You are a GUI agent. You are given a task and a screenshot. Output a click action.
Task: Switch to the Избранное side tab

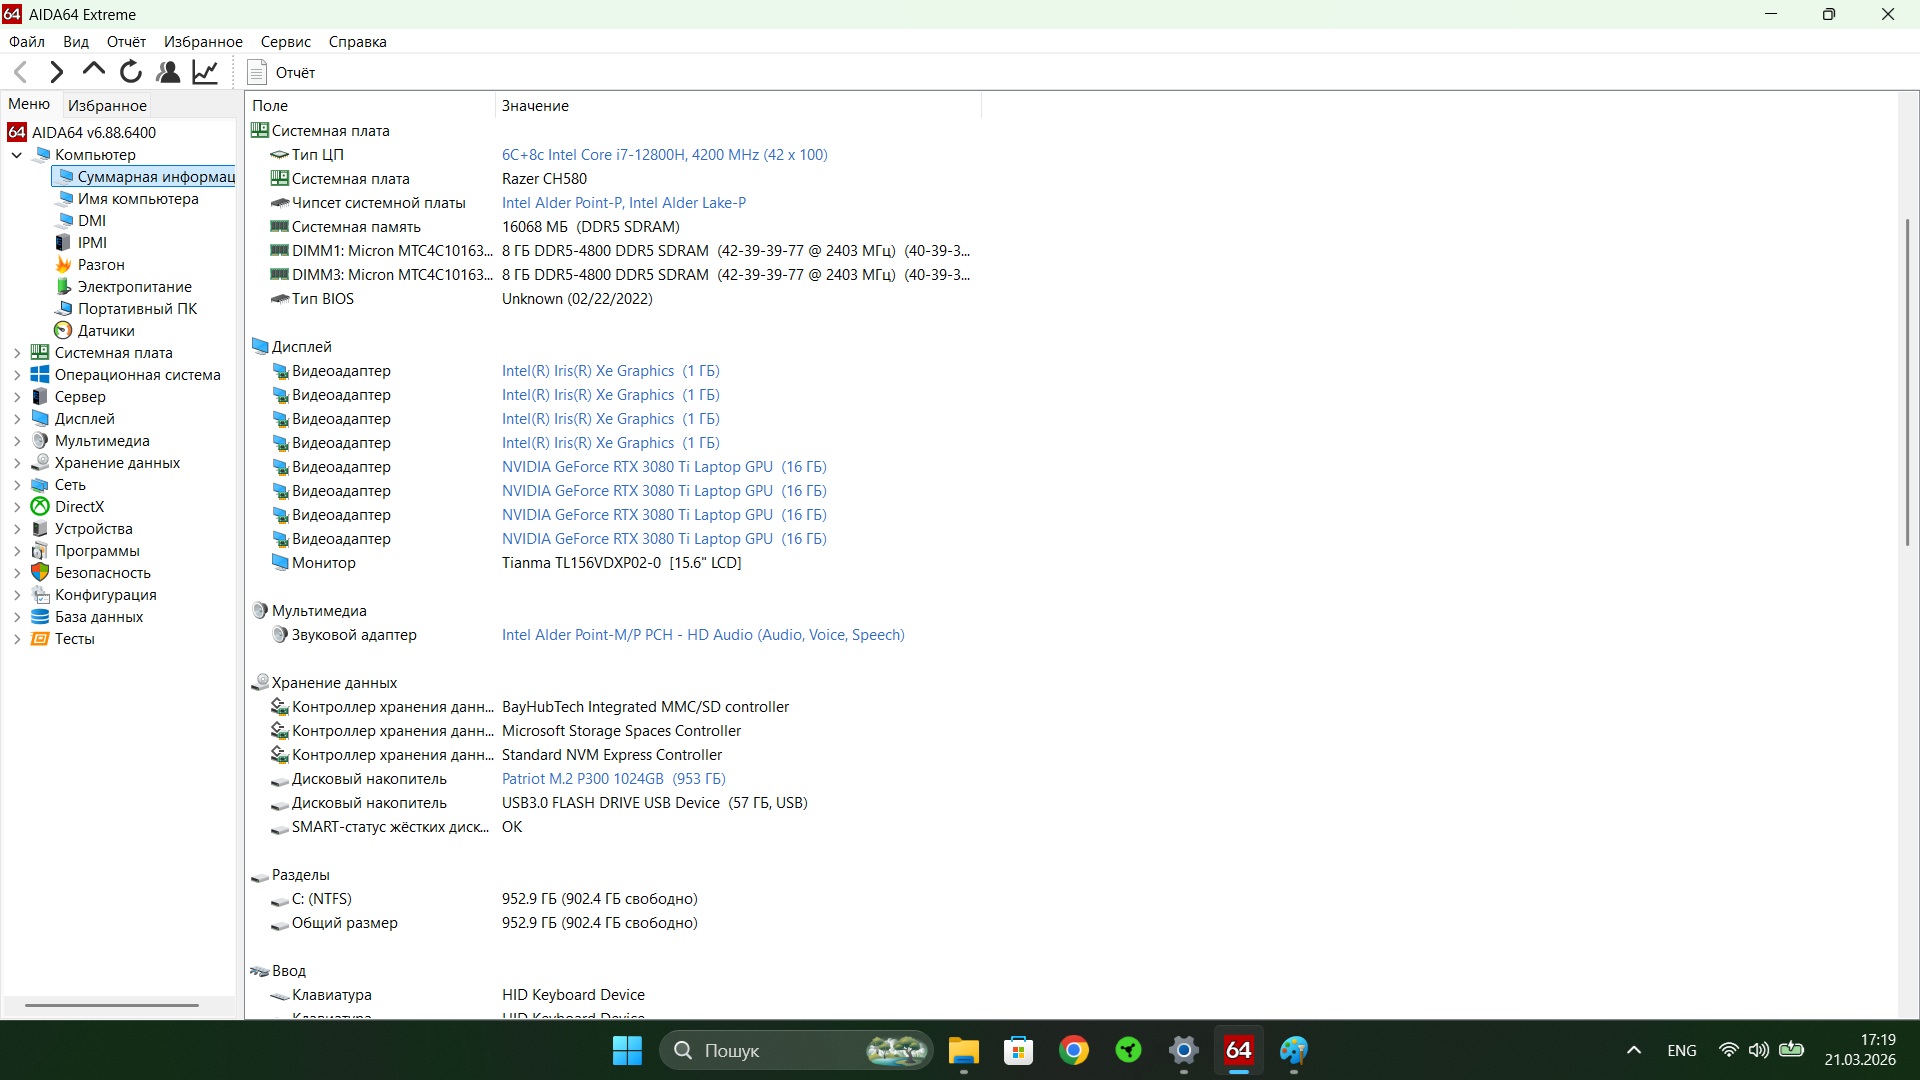point(107,105)
